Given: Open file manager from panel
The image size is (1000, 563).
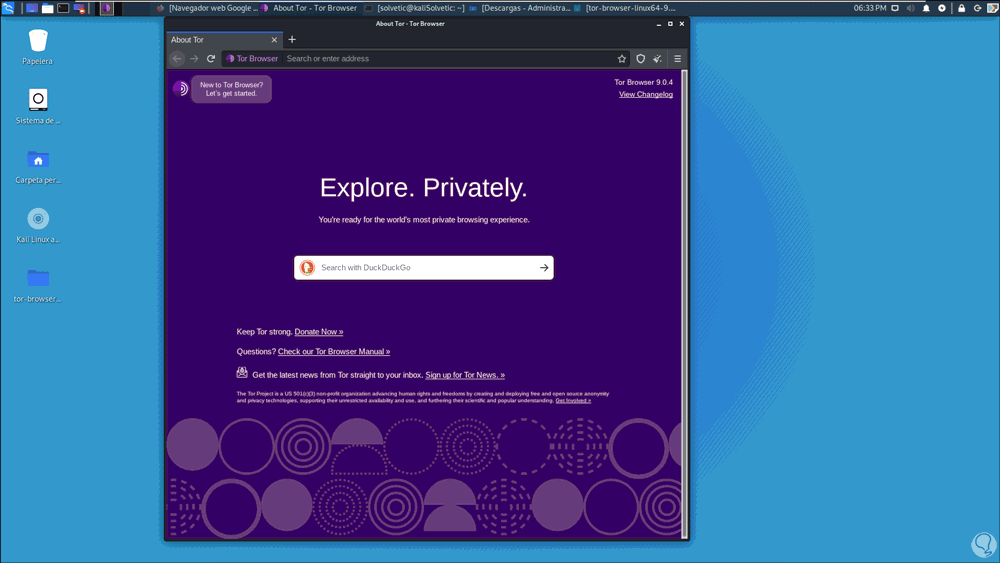Looking at the screenshot, I should [x=48, y=8].
